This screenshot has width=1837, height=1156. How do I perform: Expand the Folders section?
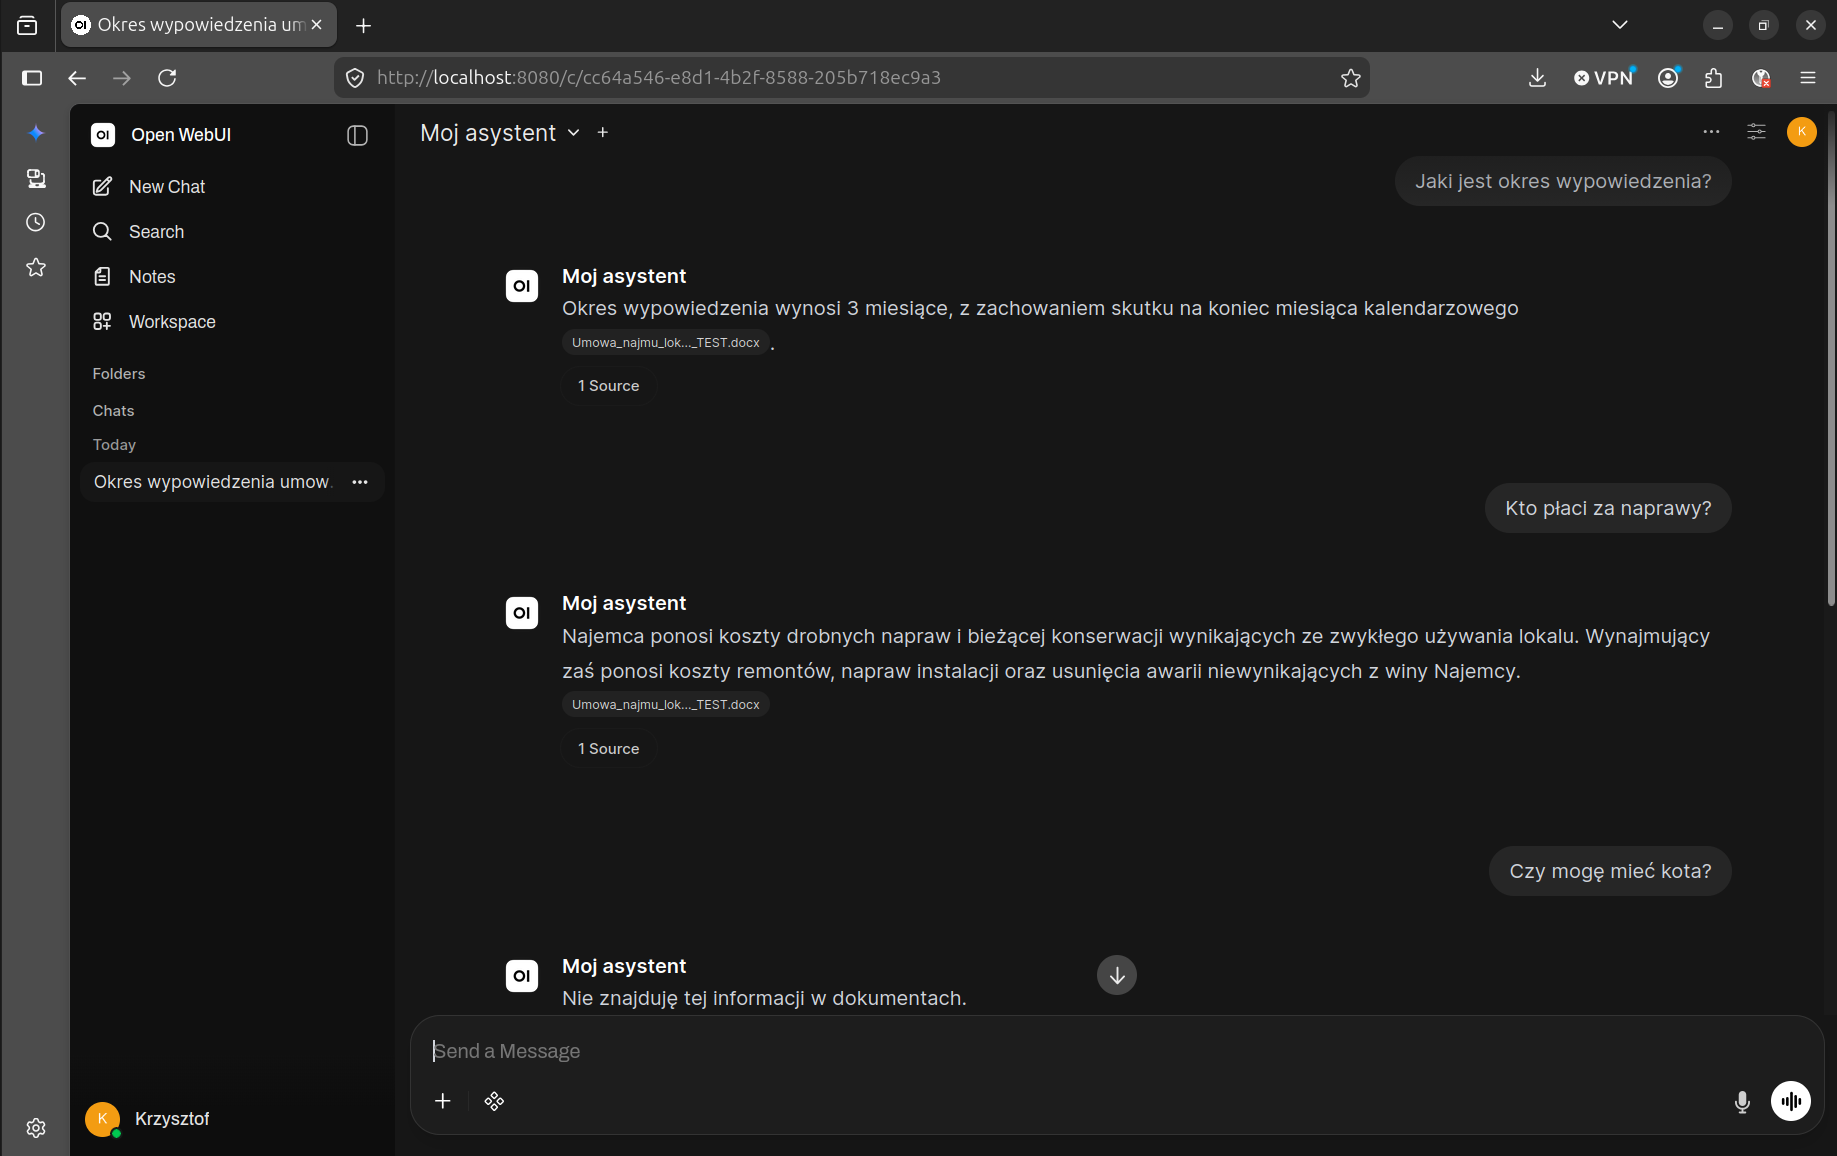tap(119, 374)
